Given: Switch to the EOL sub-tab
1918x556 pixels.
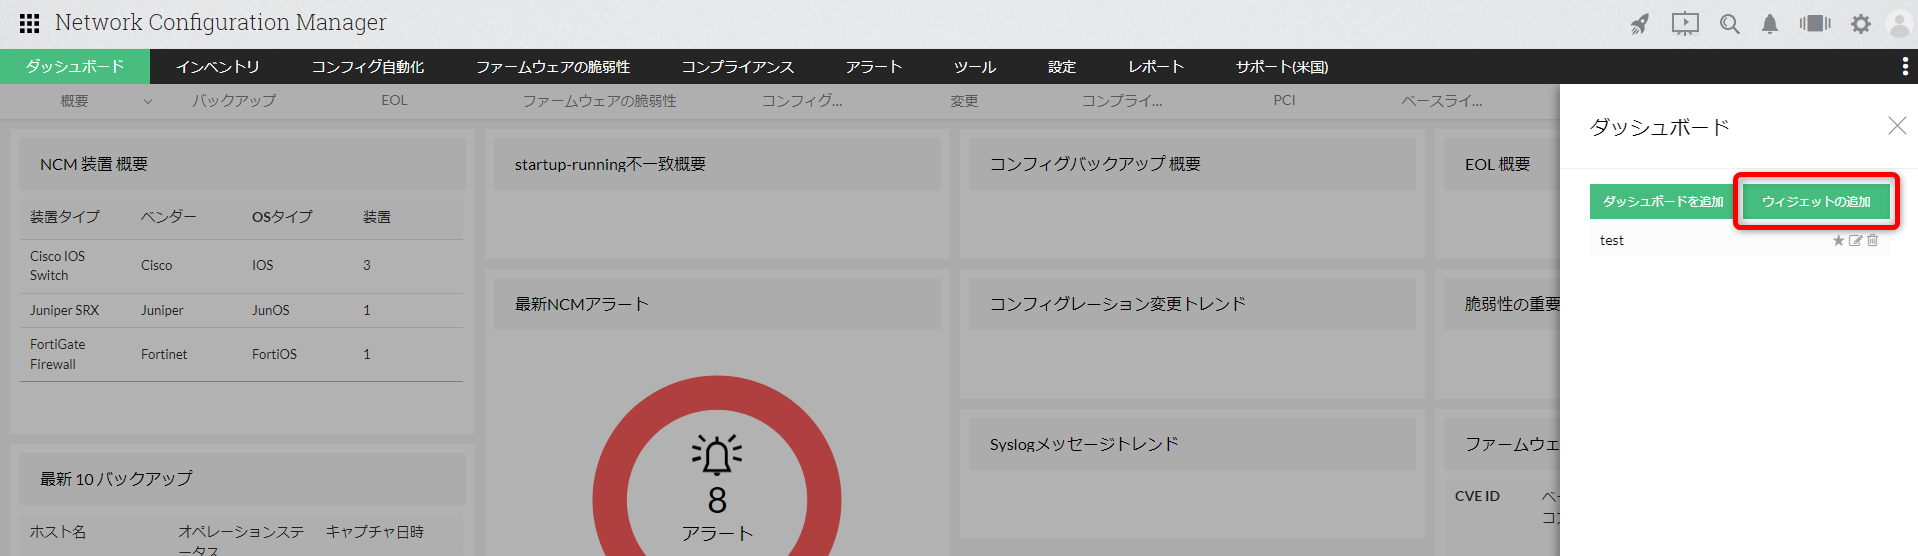Looking at the screenshot, I should [394, 101].
